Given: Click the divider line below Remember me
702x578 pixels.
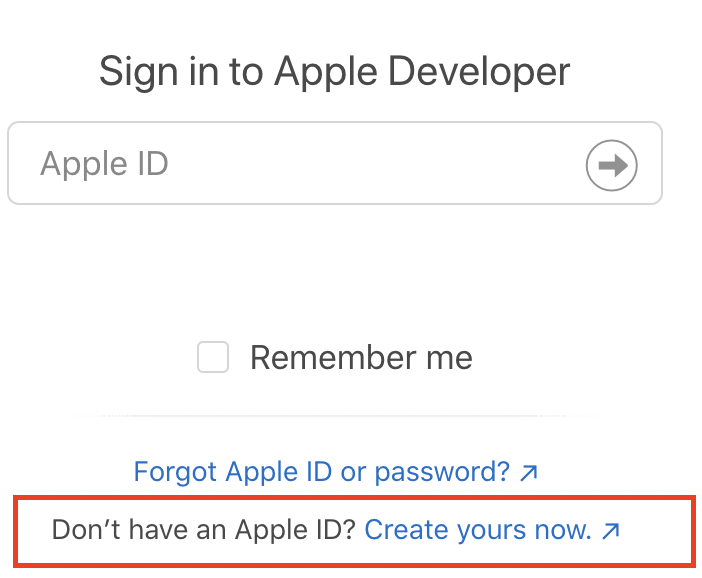Looking at the screenshot, I should tap(333, 416).
